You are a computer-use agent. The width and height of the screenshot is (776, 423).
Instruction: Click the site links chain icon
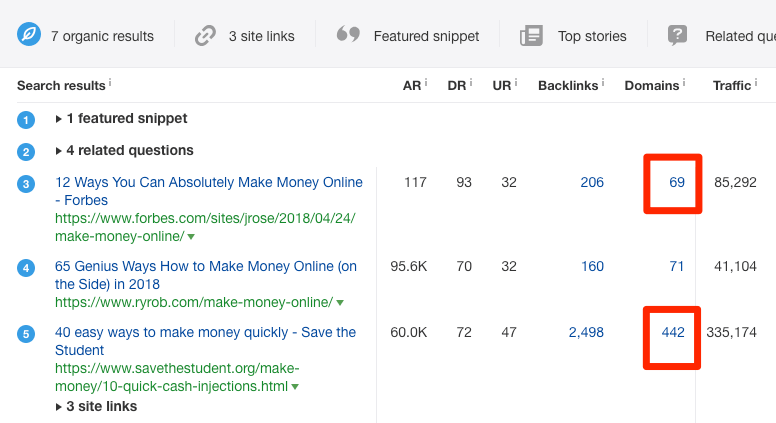(x=205, y=36)
